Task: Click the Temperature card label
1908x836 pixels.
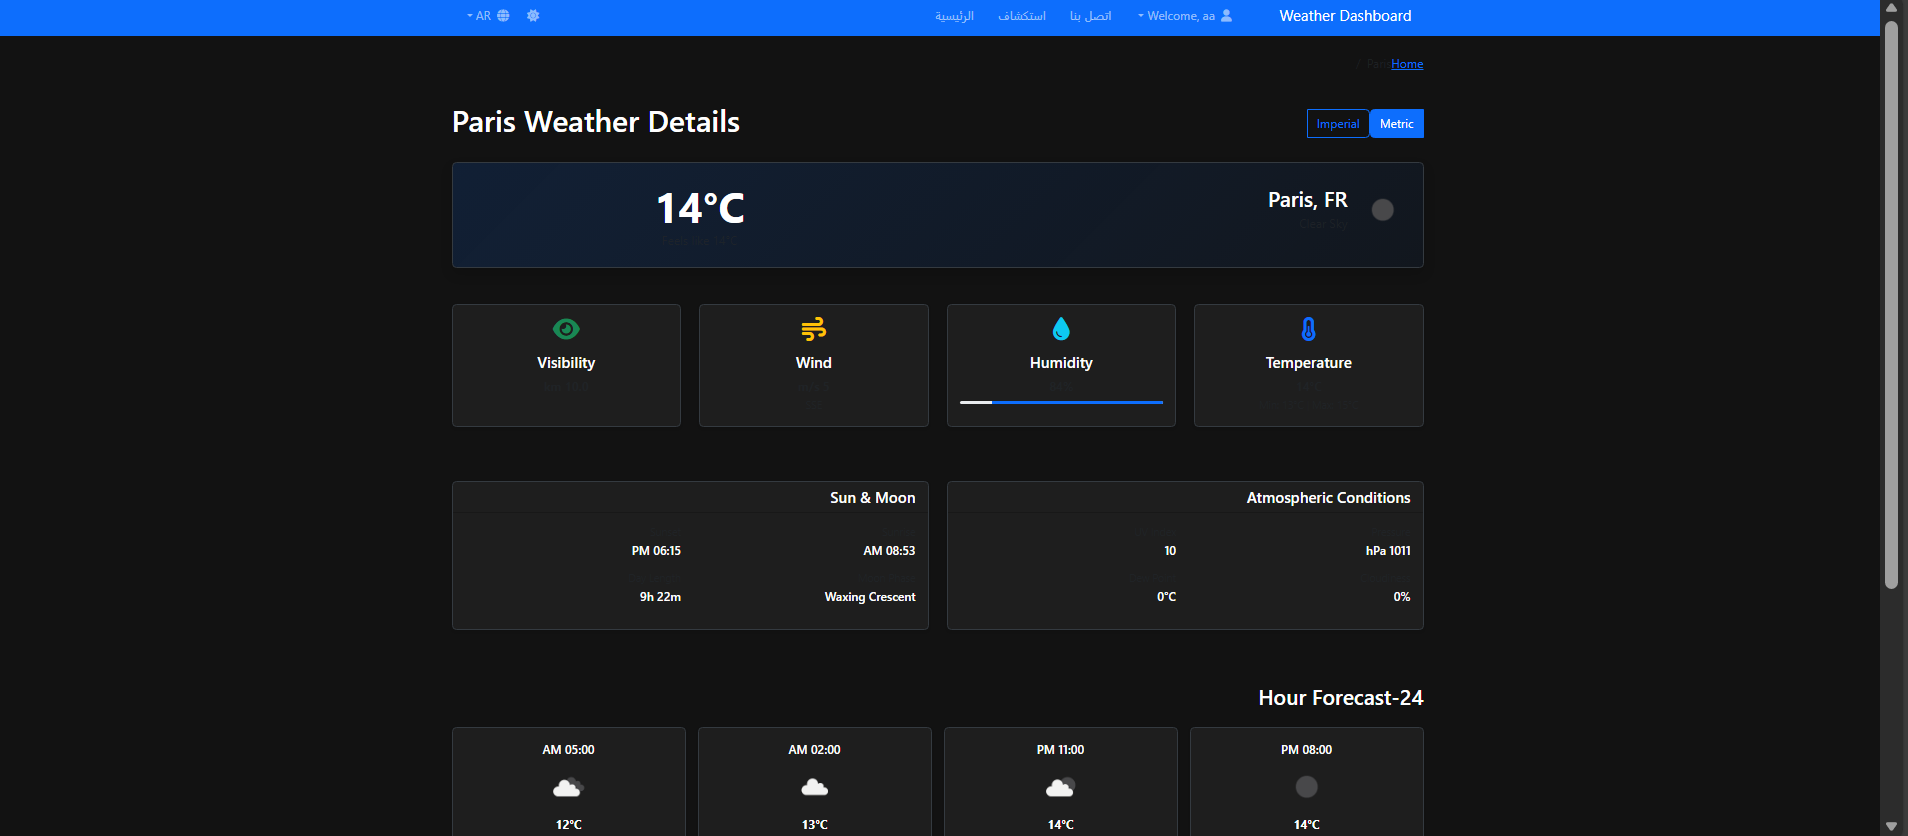Action: click(1309, 363)
